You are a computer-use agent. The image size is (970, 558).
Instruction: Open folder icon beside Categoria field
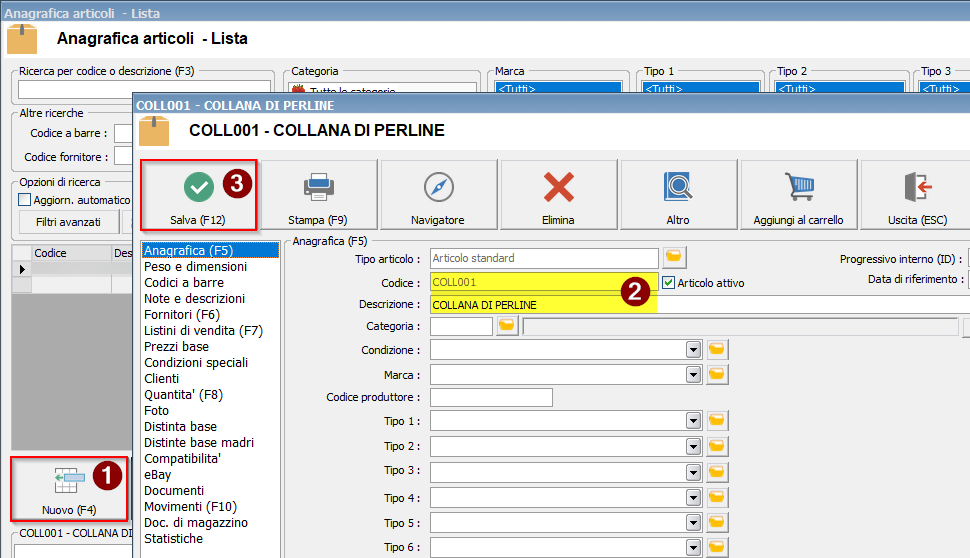[507, 326]
